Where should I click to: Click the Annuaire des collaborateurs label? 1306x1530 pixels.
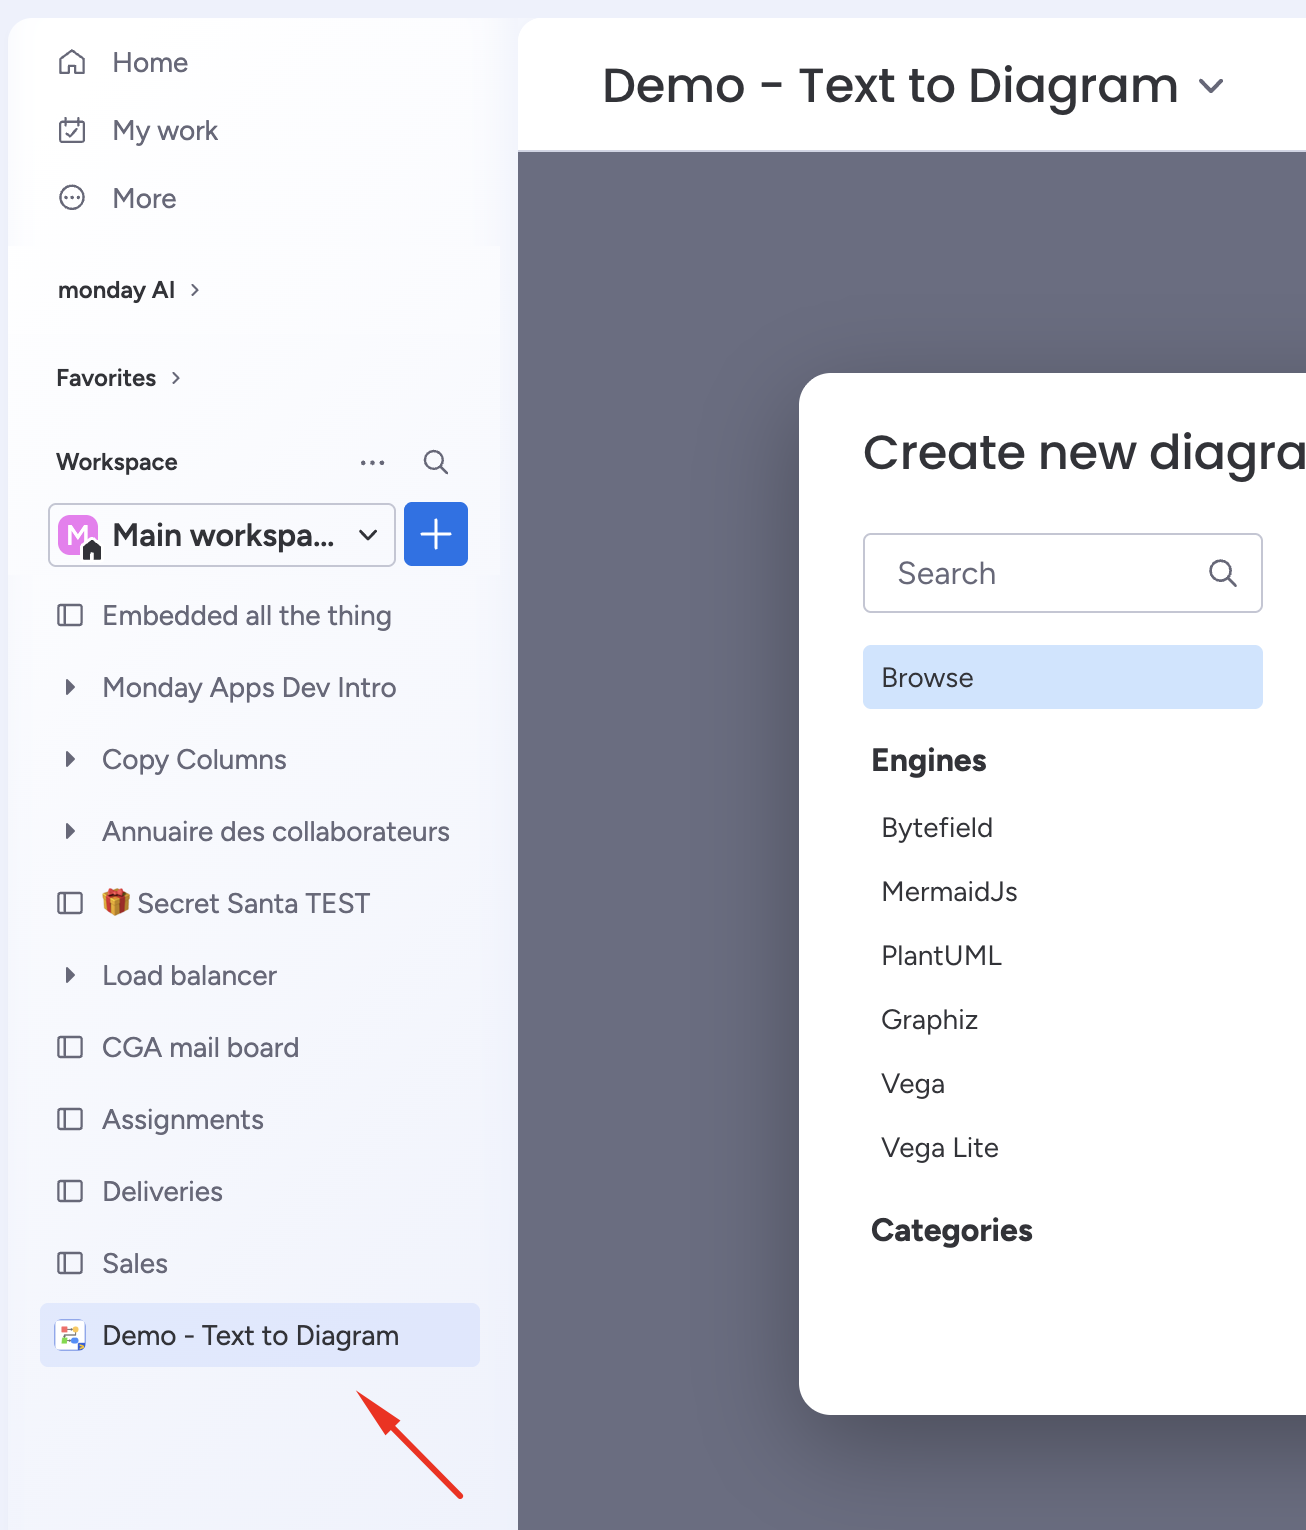click(276, 832)
